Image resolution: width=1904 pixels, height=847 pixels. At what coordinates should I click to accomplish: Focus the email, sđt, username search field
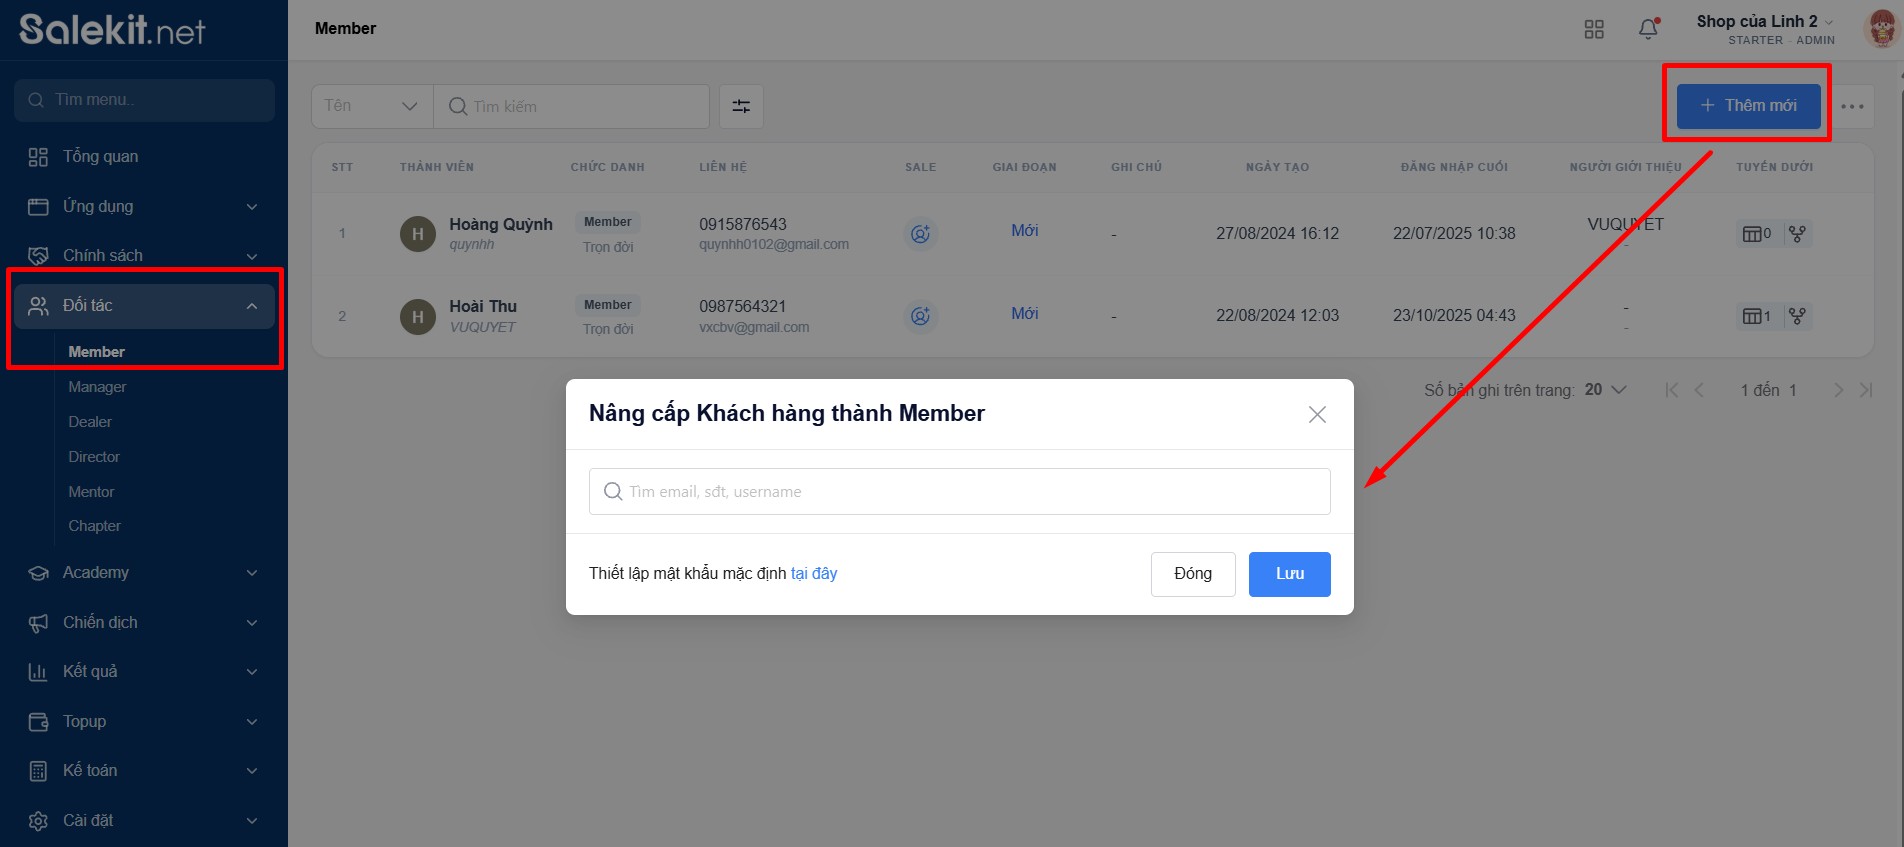pos(960,492)
